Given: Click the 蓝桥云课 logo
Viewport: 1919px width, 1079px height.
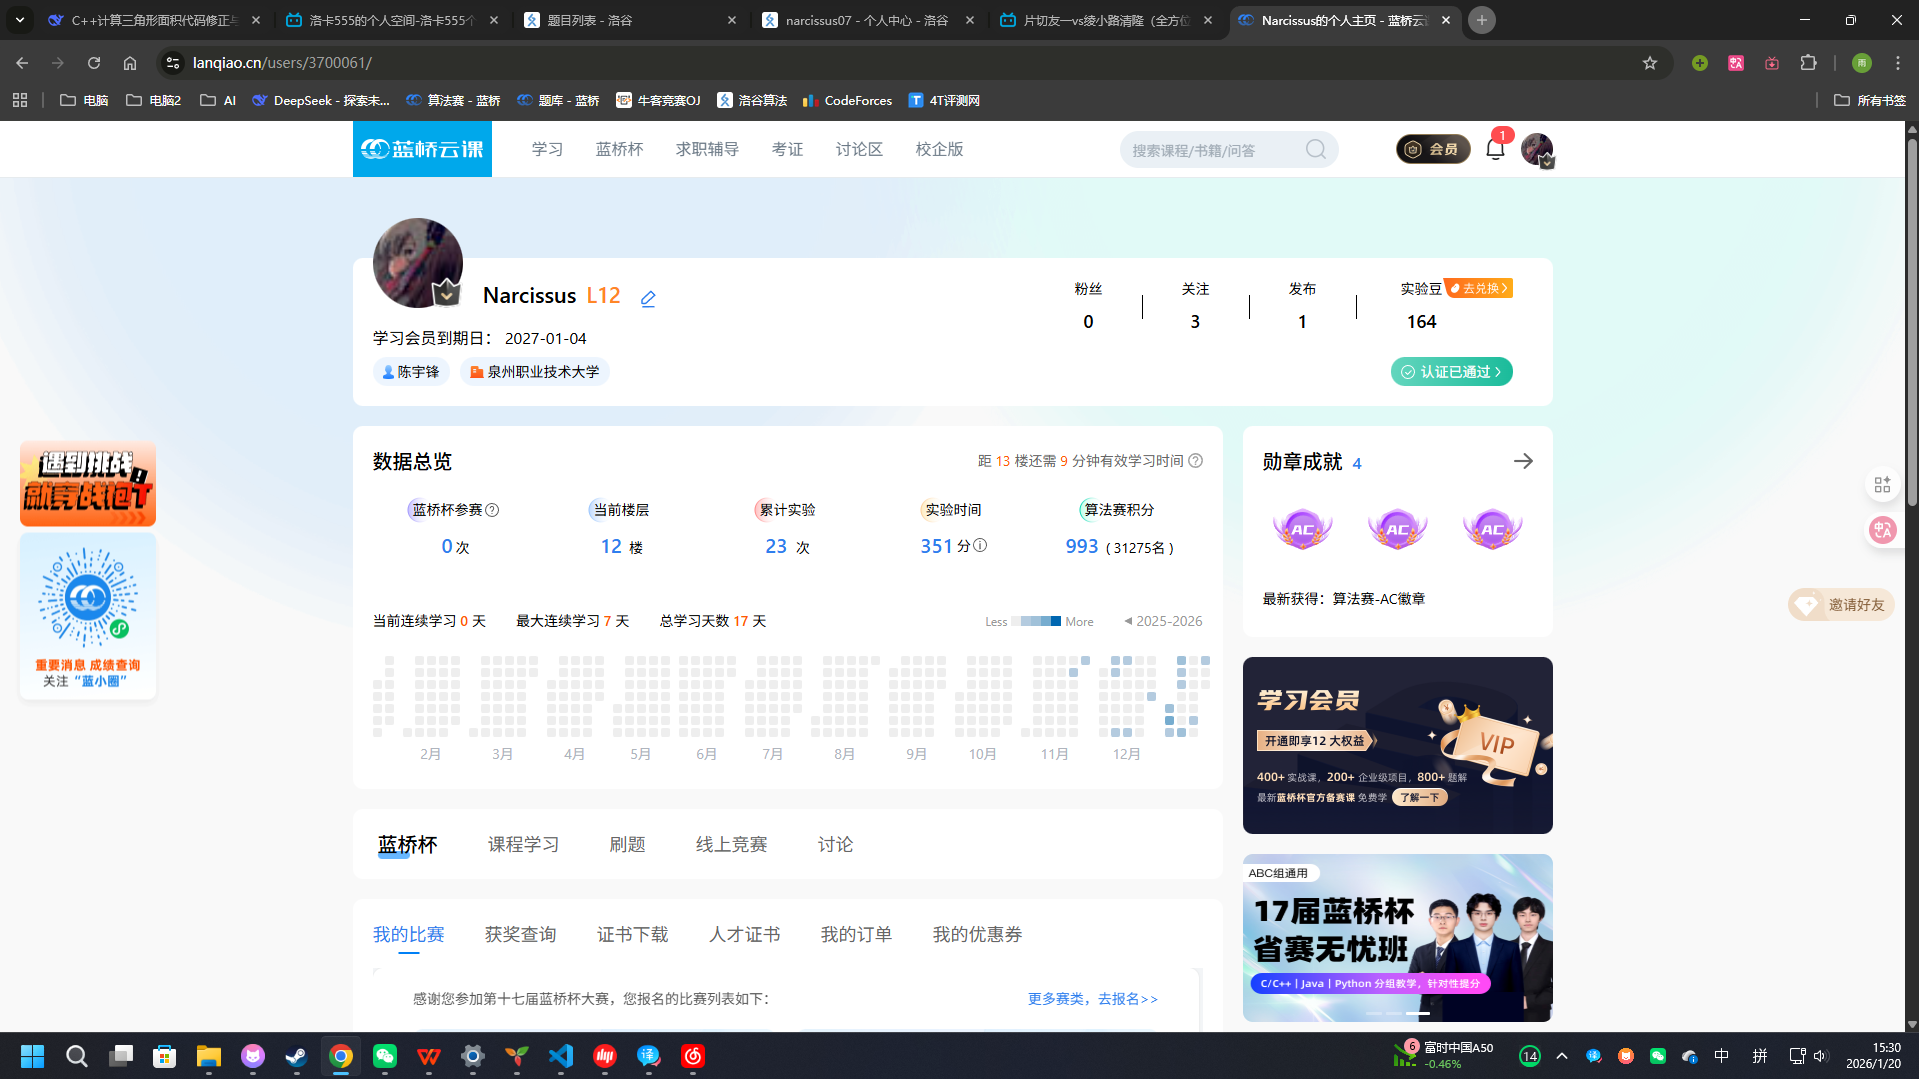Looking at the screenshot, I should (422, 149).
